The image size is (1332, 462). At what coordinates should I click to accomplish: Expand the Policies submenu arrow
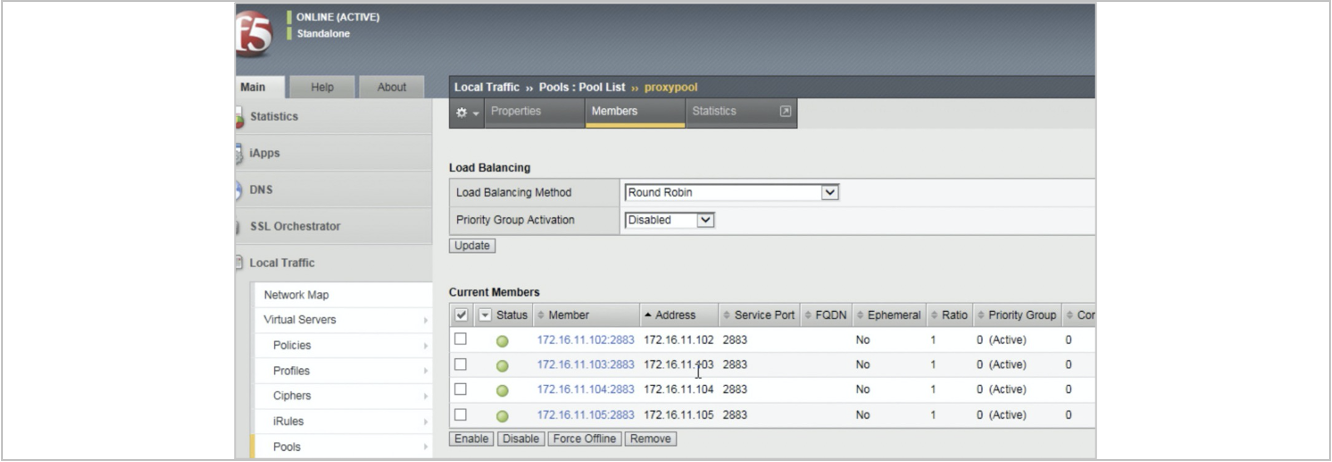point(426,346)
